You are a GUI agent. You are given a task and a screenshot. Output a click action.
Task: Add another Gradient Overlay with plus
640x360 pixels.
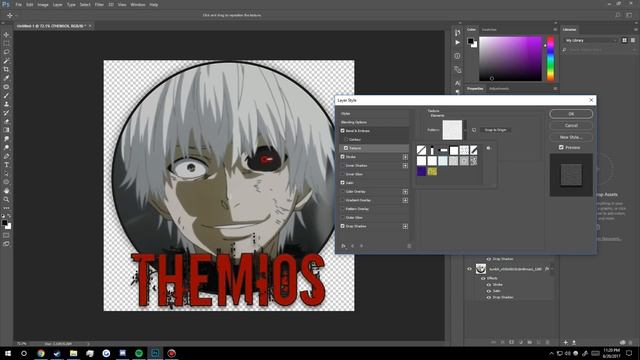[405, 200]
